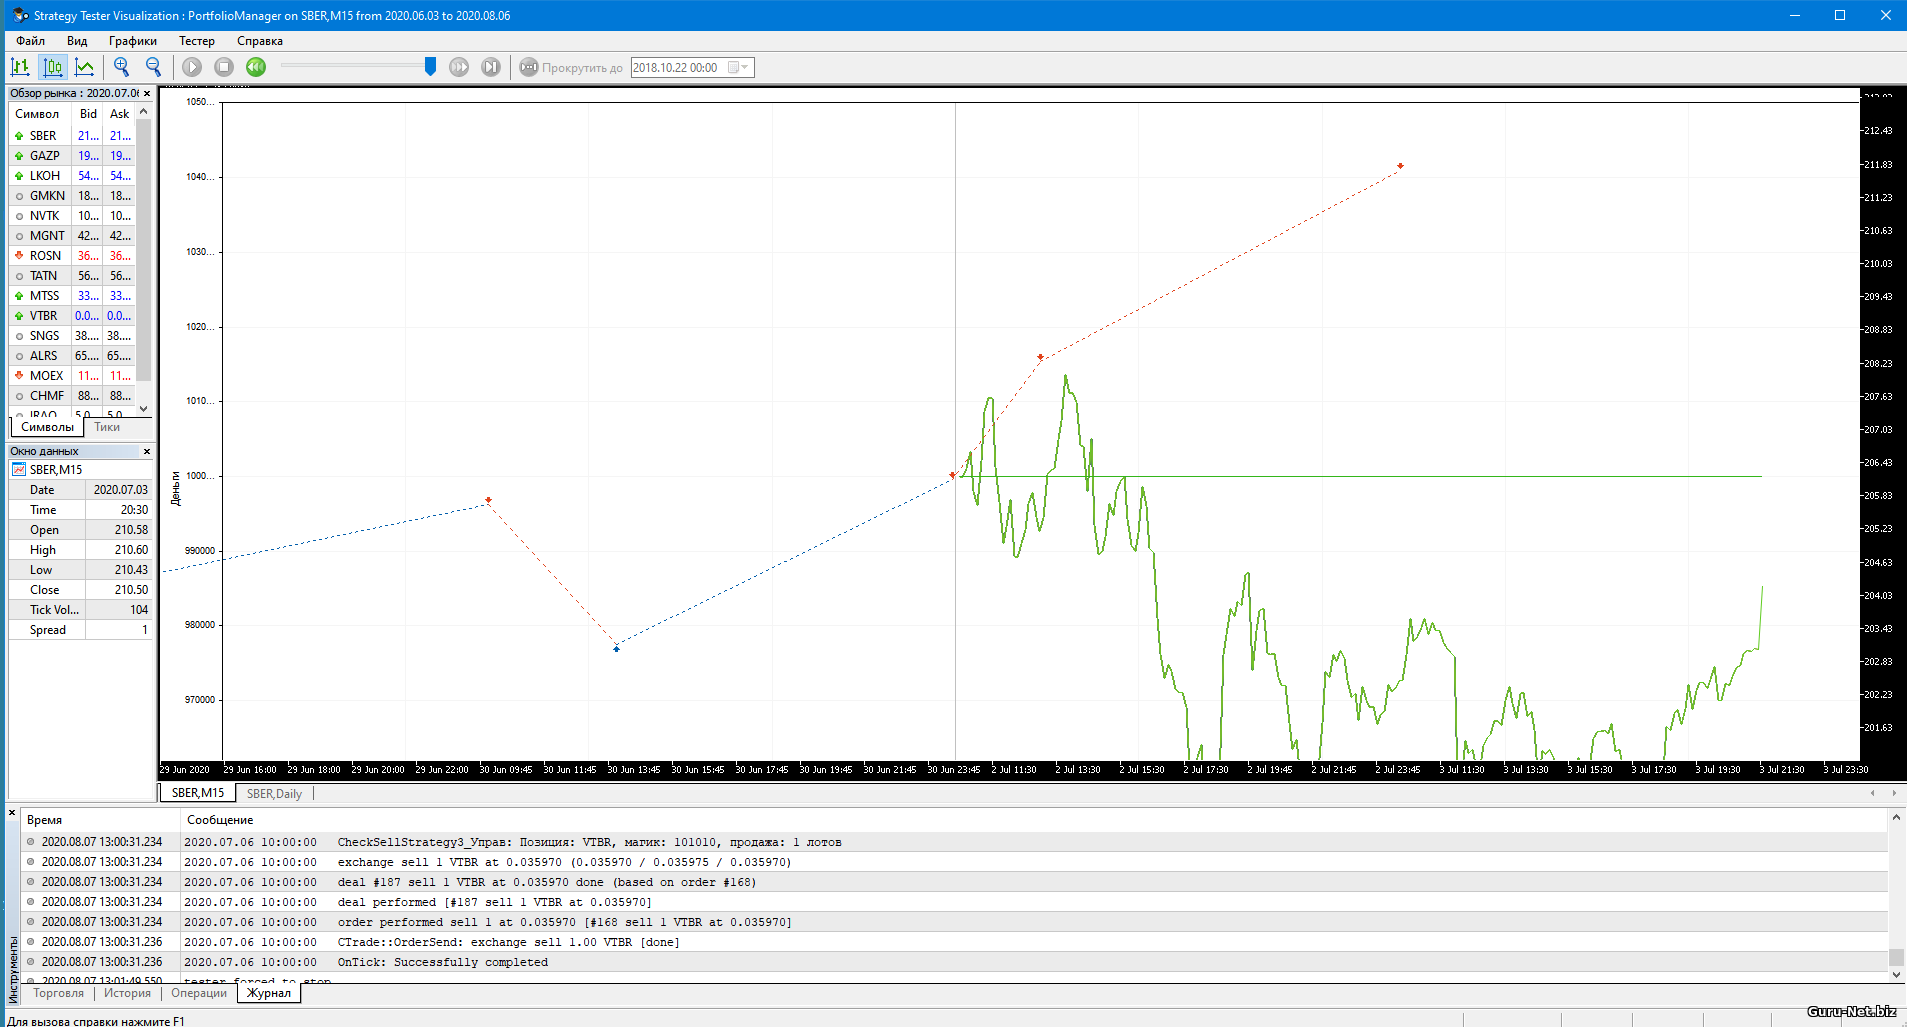Start visualization with play button
Image resolution: width=1907 pixels, height=1027 pixels.
coord(192,67)
